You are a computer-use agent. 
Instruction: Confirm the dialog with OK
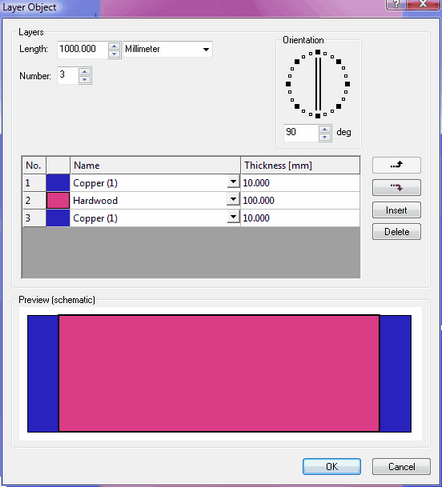point(332,466)
